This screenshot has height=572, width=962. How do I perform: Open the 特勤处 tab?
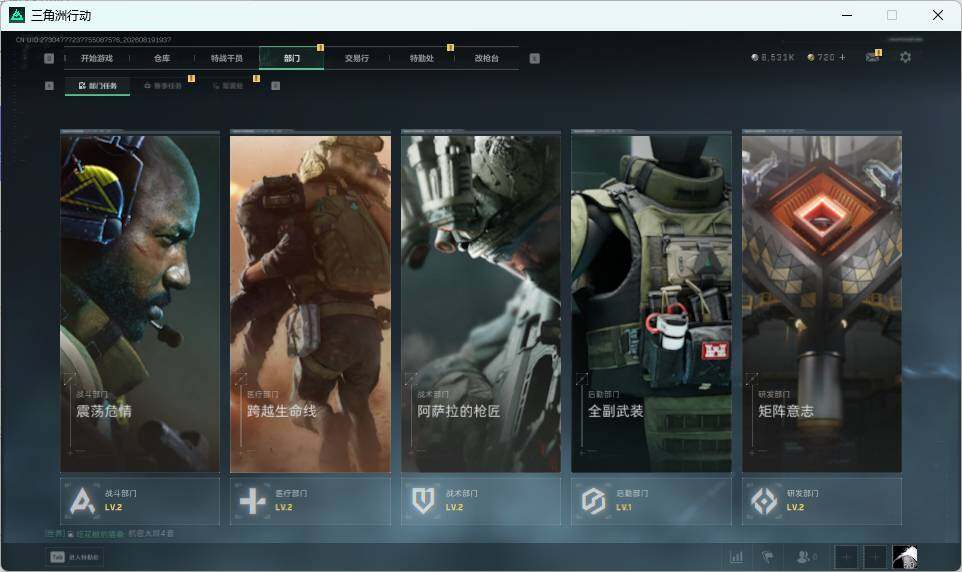click(x=421, y=58)
